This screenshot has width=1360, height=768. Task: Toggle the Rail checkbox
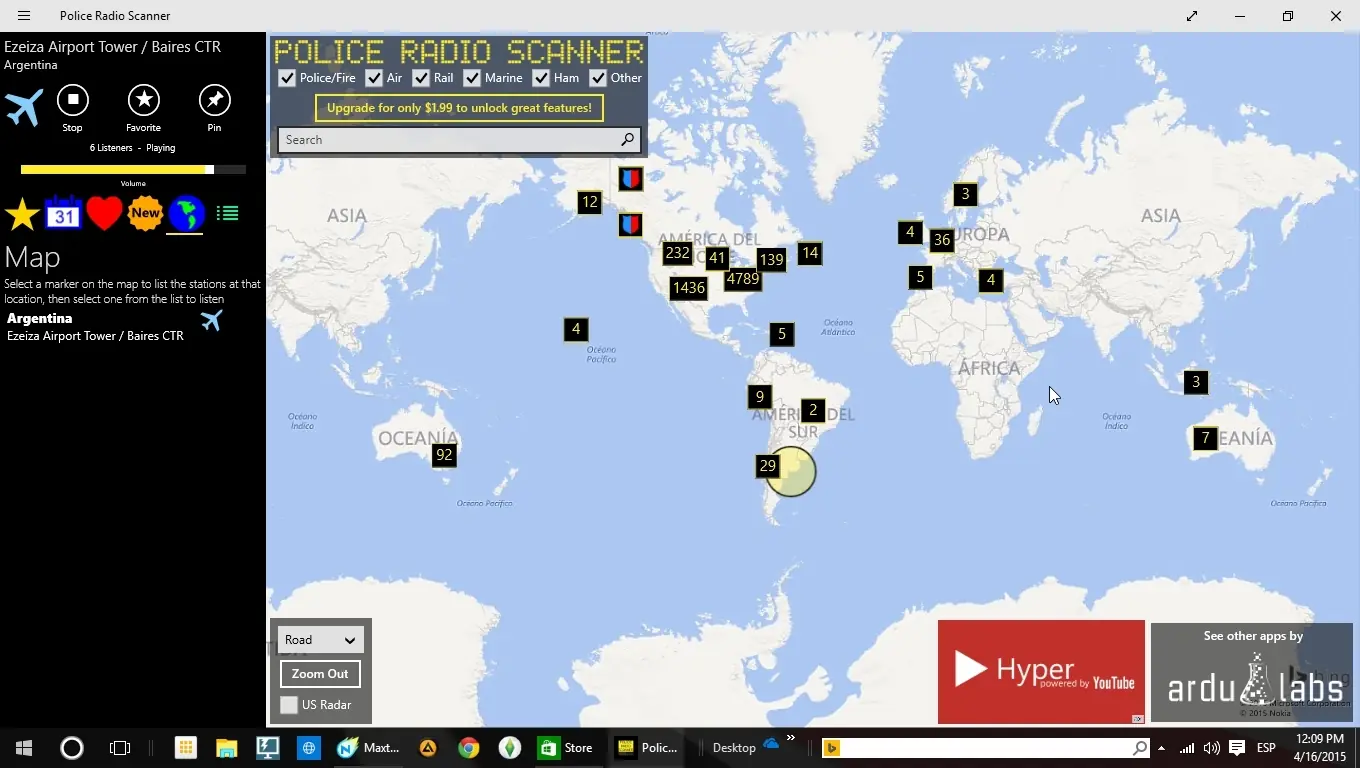coord(421,78)
